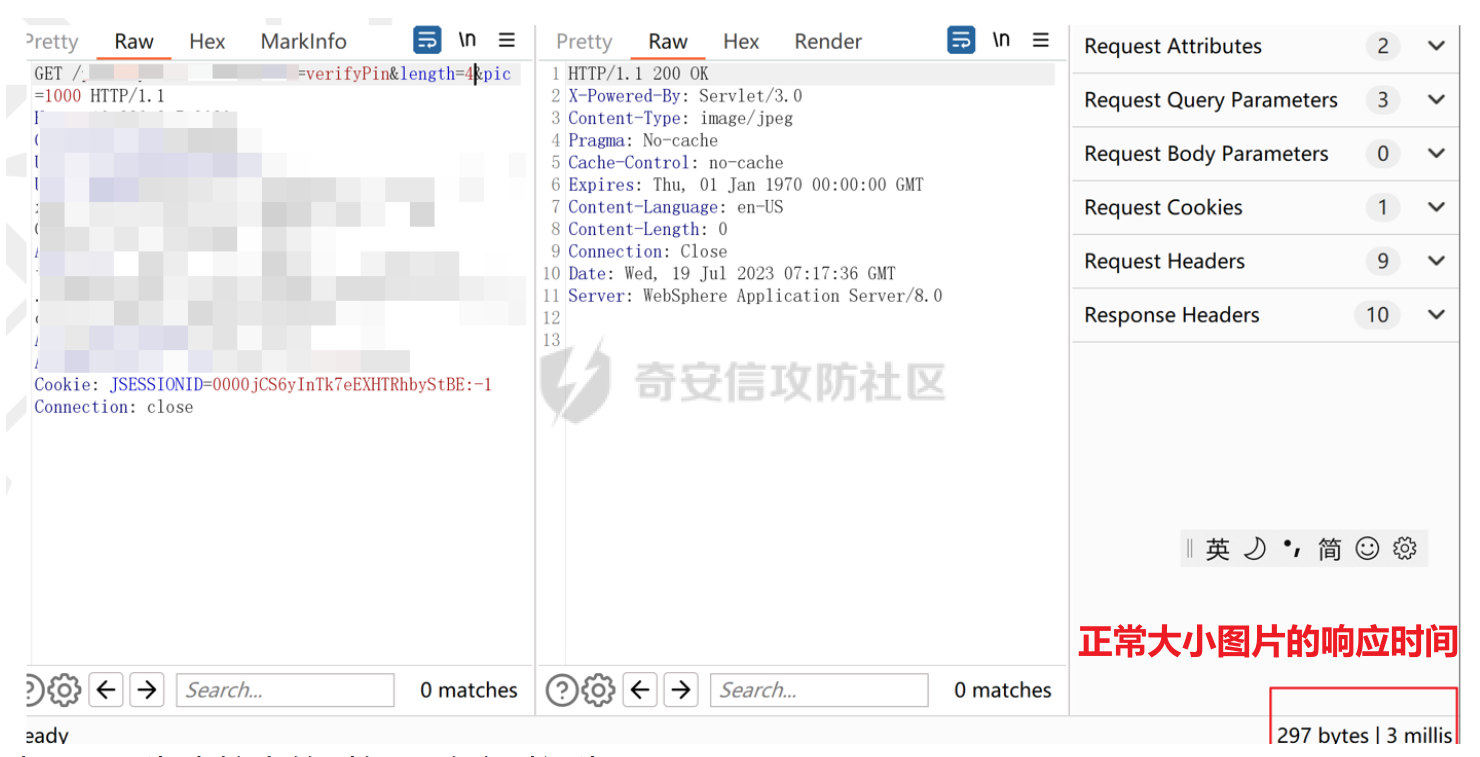Expand Request Attributes section

tap(1436, 46)
